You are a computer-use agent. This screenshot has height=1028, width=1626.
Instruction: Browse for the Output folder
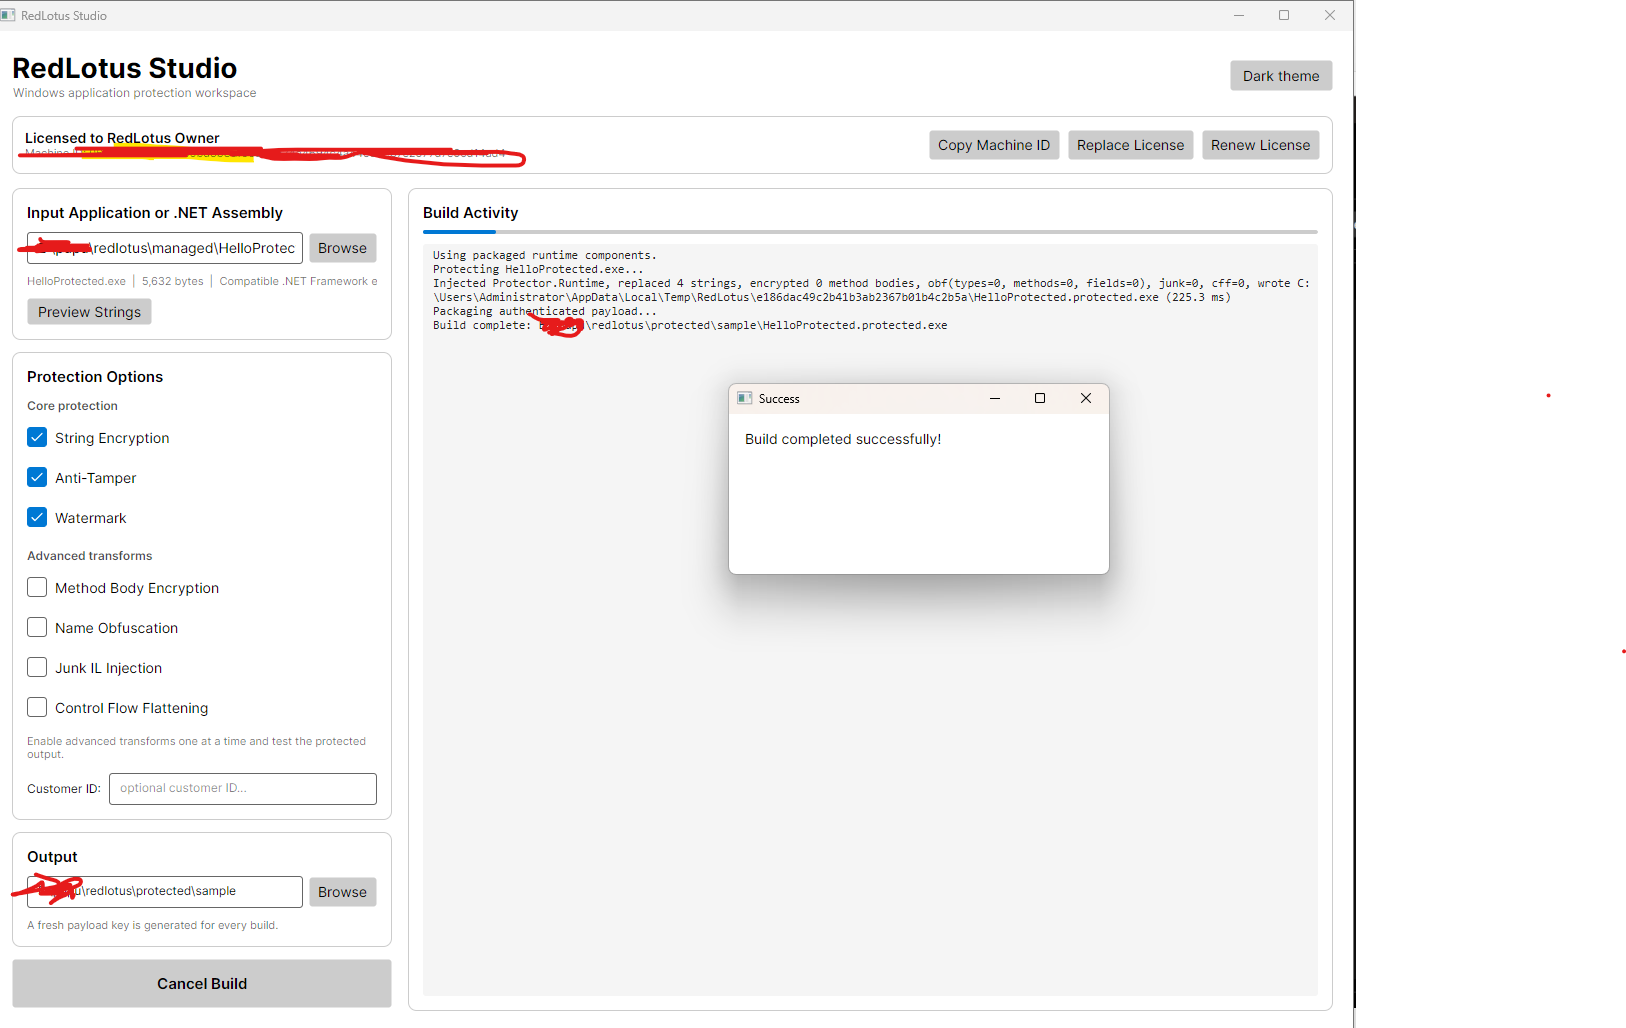click(342, 892)
